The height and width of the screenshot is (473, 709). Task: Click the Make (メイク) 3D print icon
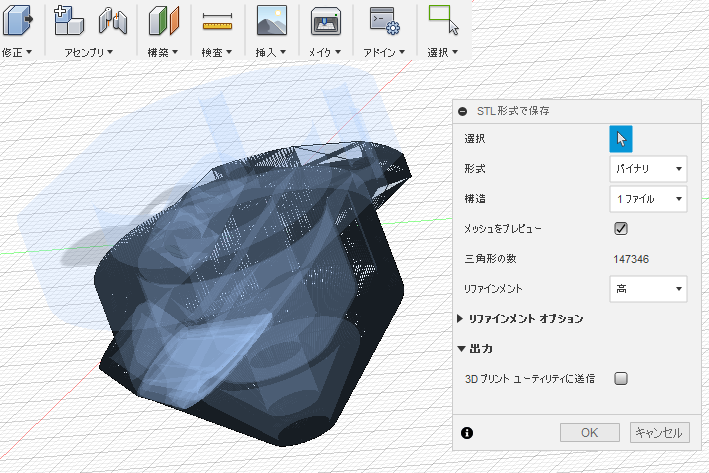click(326, 21)
